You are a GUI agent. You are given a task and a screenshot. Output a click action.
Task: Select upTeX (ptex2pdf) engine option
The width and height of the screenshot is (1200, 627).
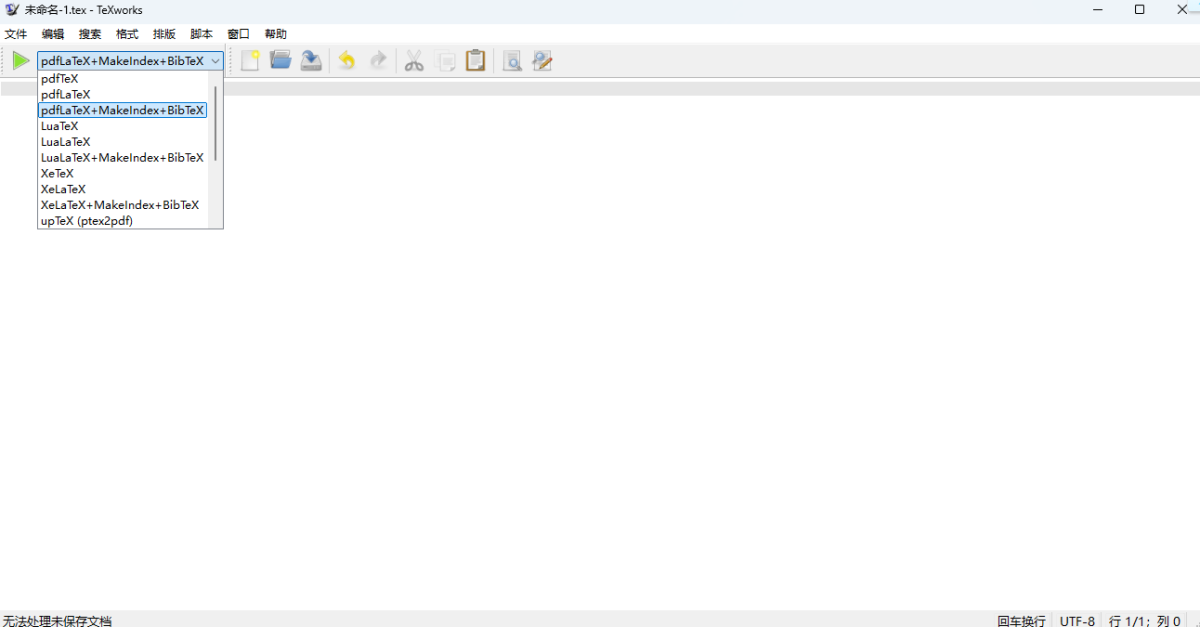86,221
